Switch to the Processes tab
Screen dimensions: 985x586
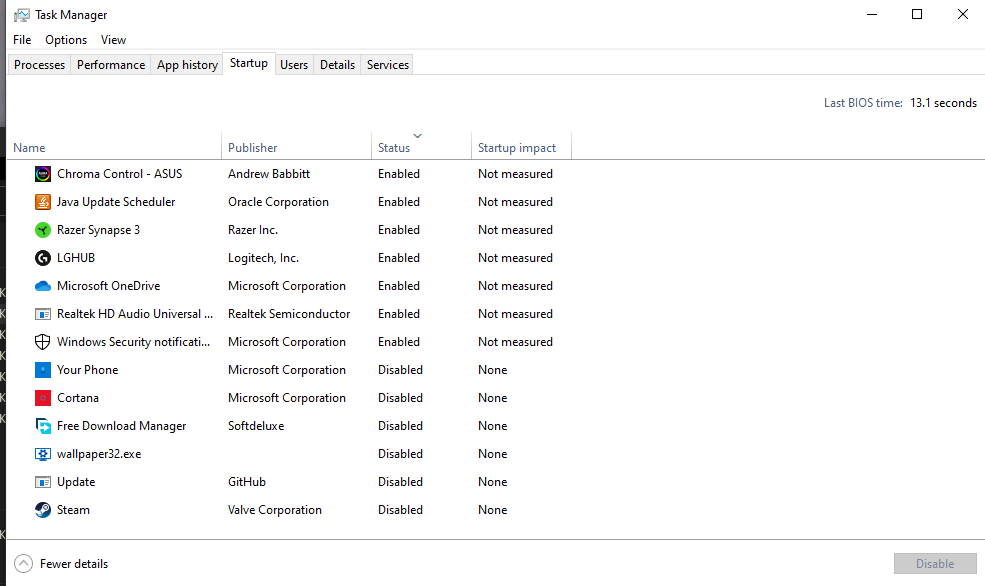point(38,64)
